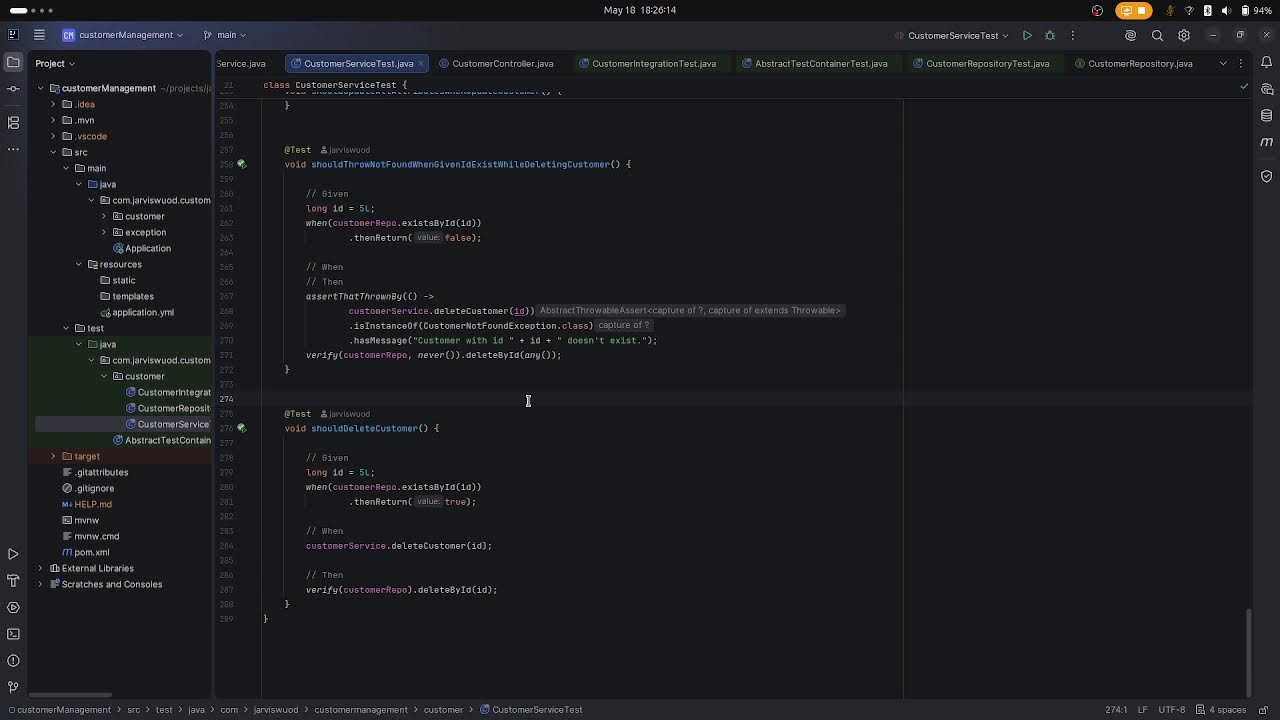1280x720 pixels.
Task: Open the Notifications bell panel
Action: pos(1267,63)
